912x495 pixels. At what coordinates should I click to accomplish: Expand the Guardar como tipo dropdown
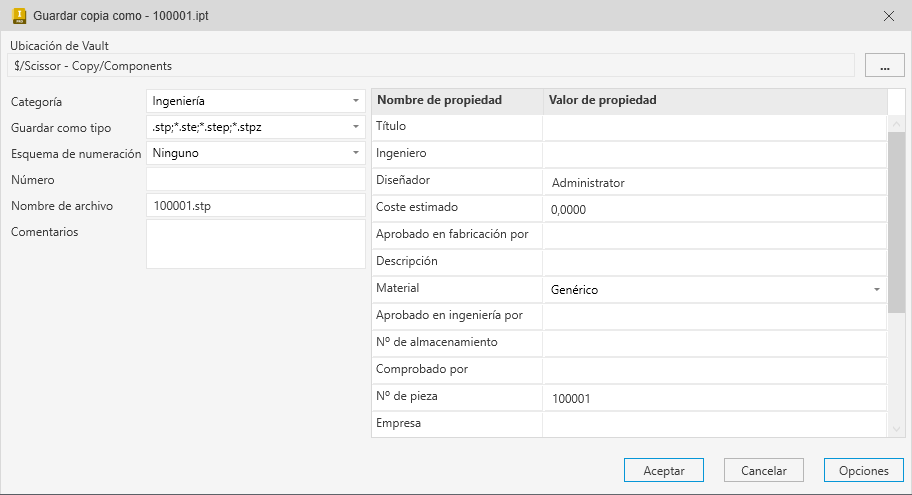tap(356, 127)
